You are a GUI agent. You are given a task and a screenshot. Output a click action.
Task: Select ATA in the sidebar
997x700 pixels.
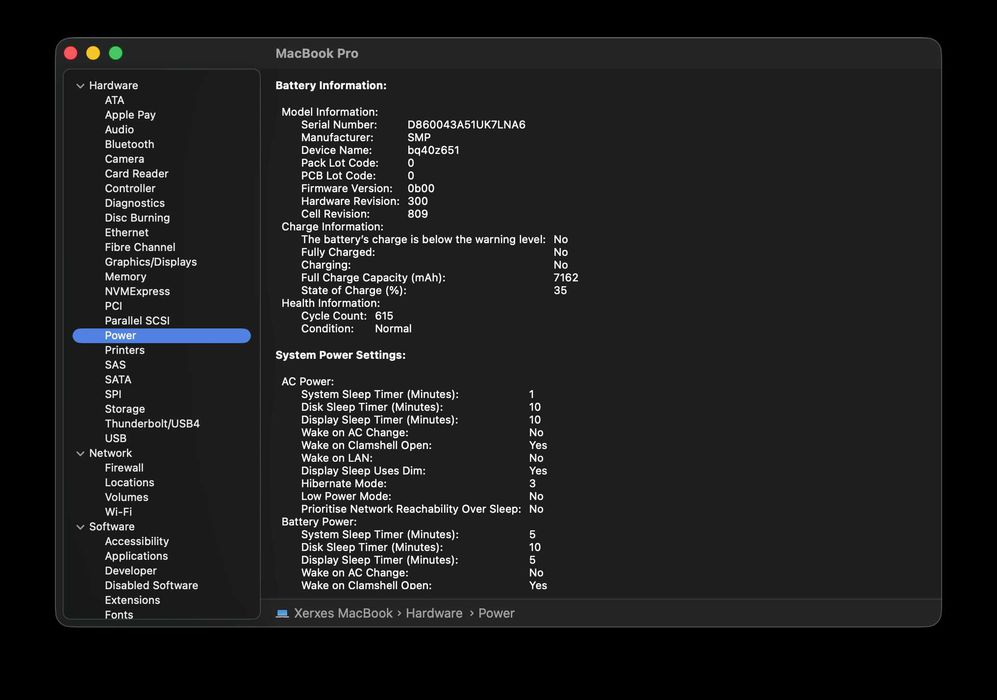tap(114, 100)
